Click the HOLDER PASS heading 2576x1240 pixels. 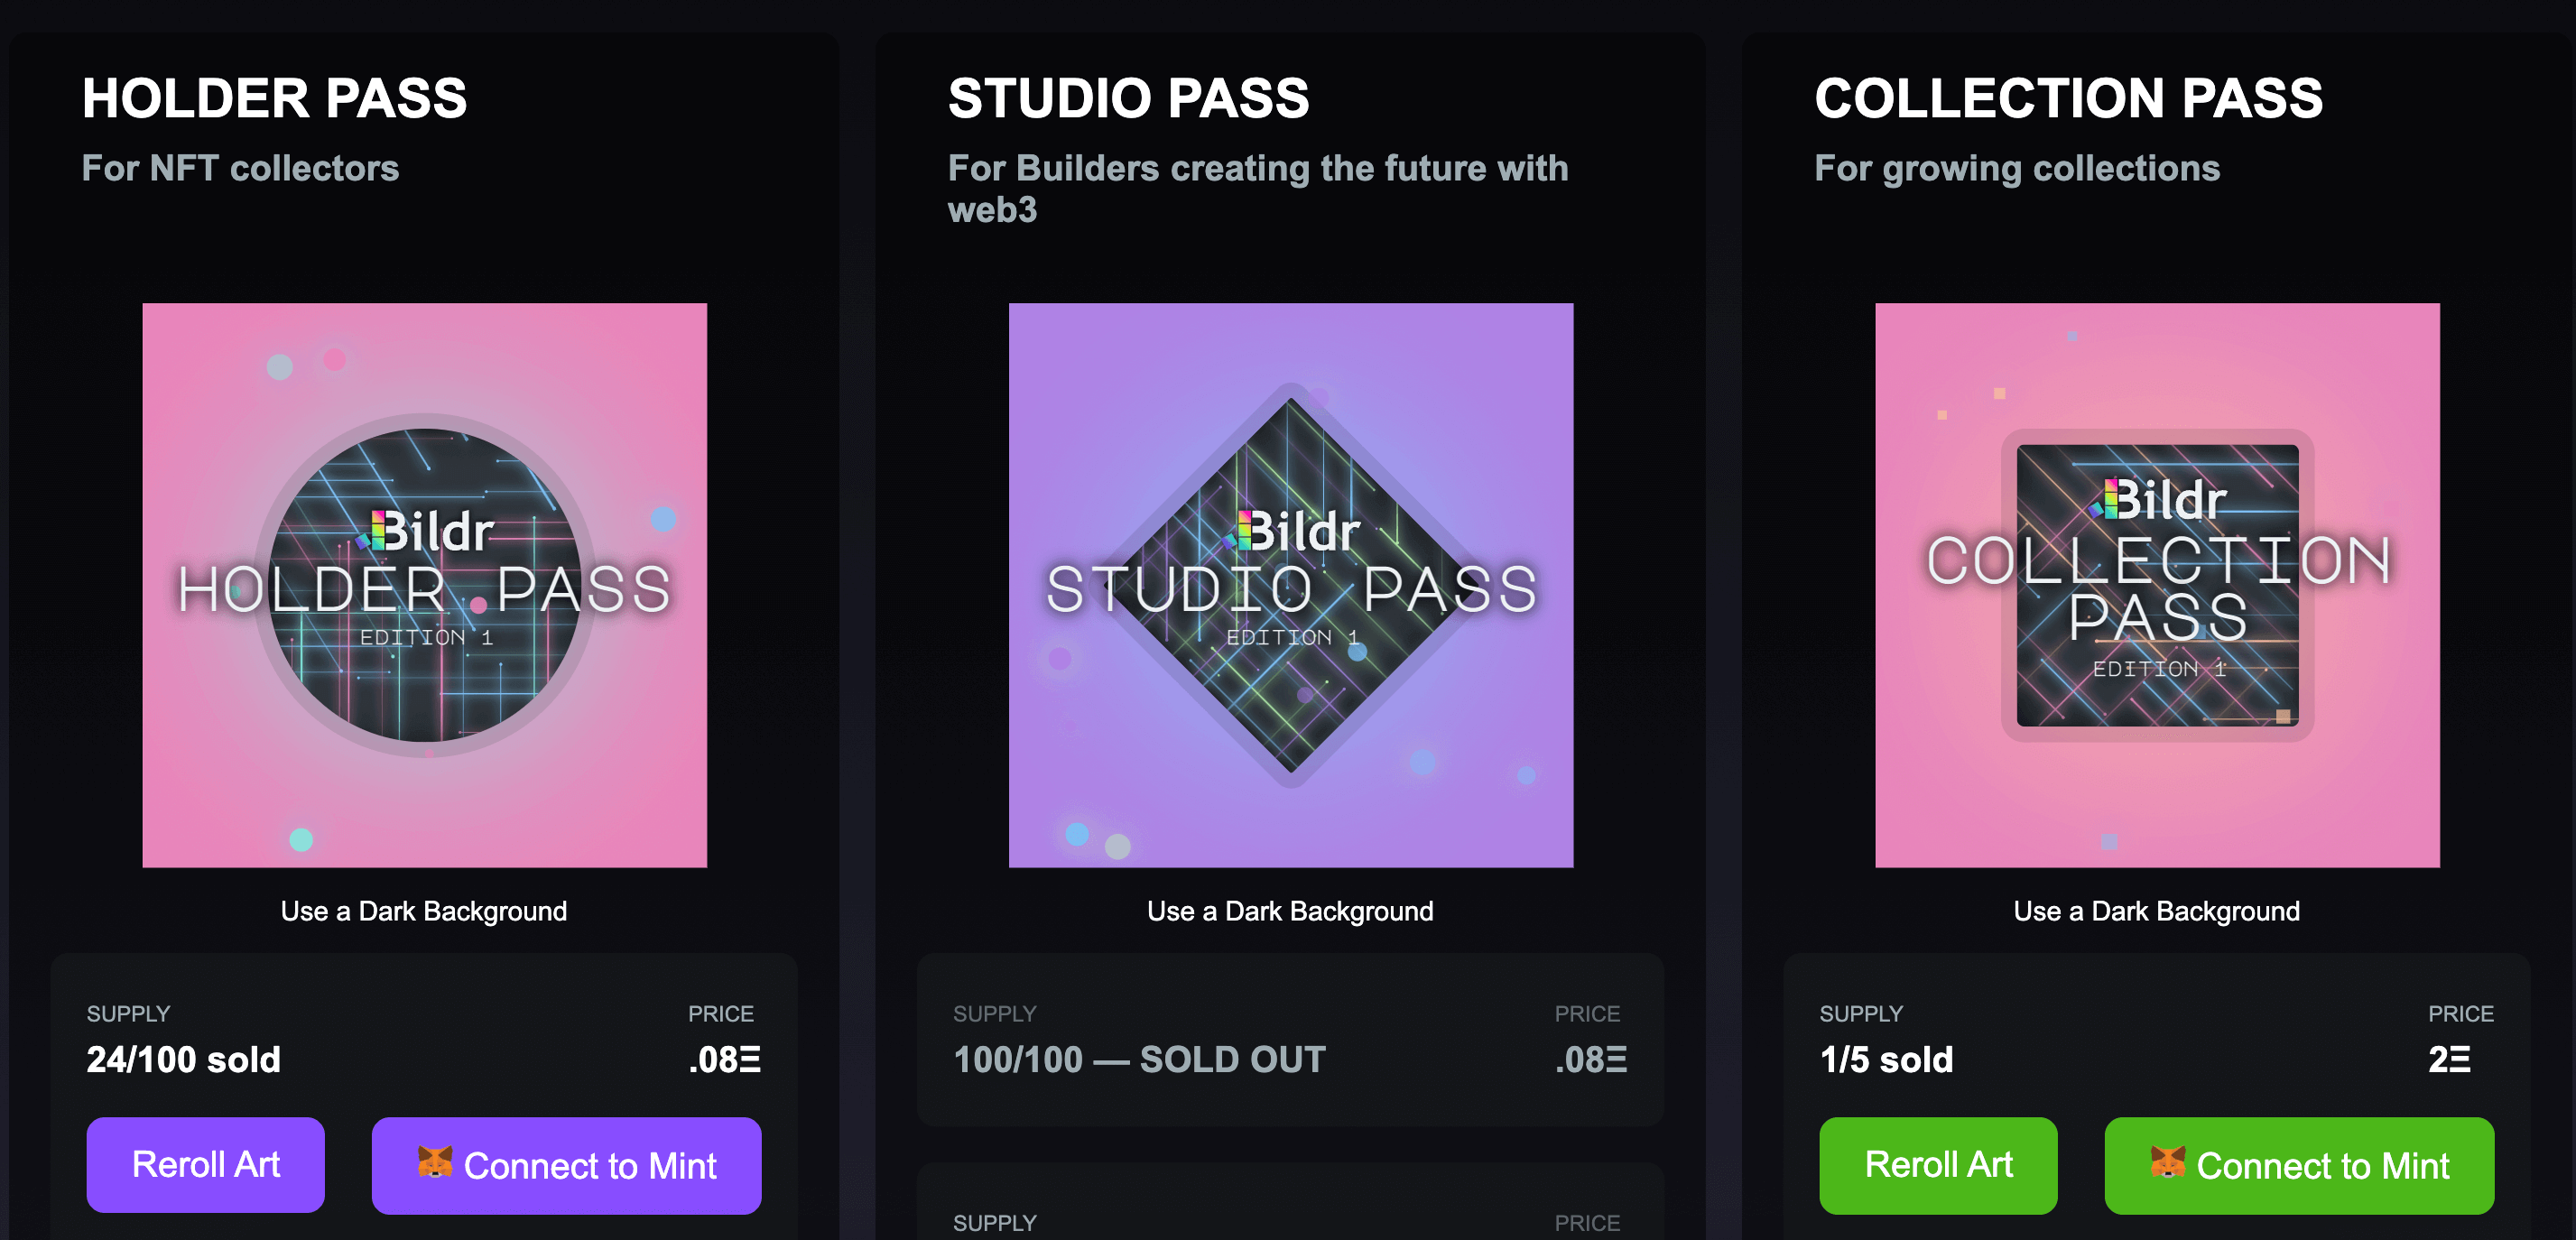pyautogui.click(x=275, y=98)
